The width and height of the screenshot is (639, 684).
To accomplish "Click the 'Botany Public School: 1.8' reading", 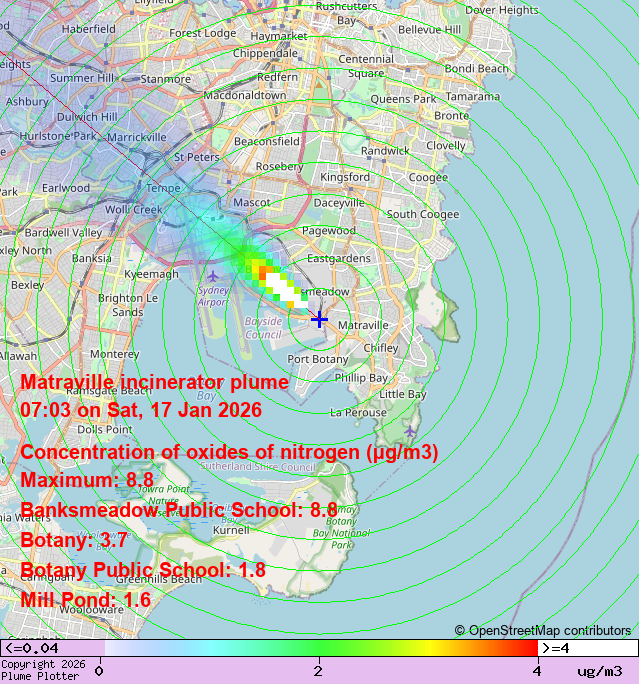I will [x=143, y=570].
